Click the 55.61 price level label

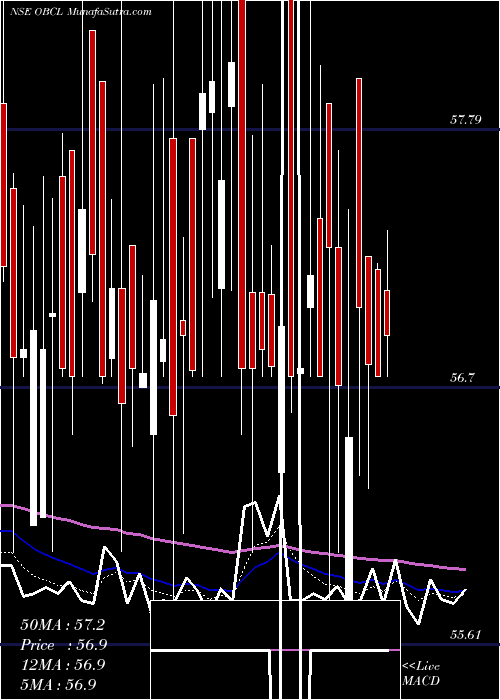(465, 635)
